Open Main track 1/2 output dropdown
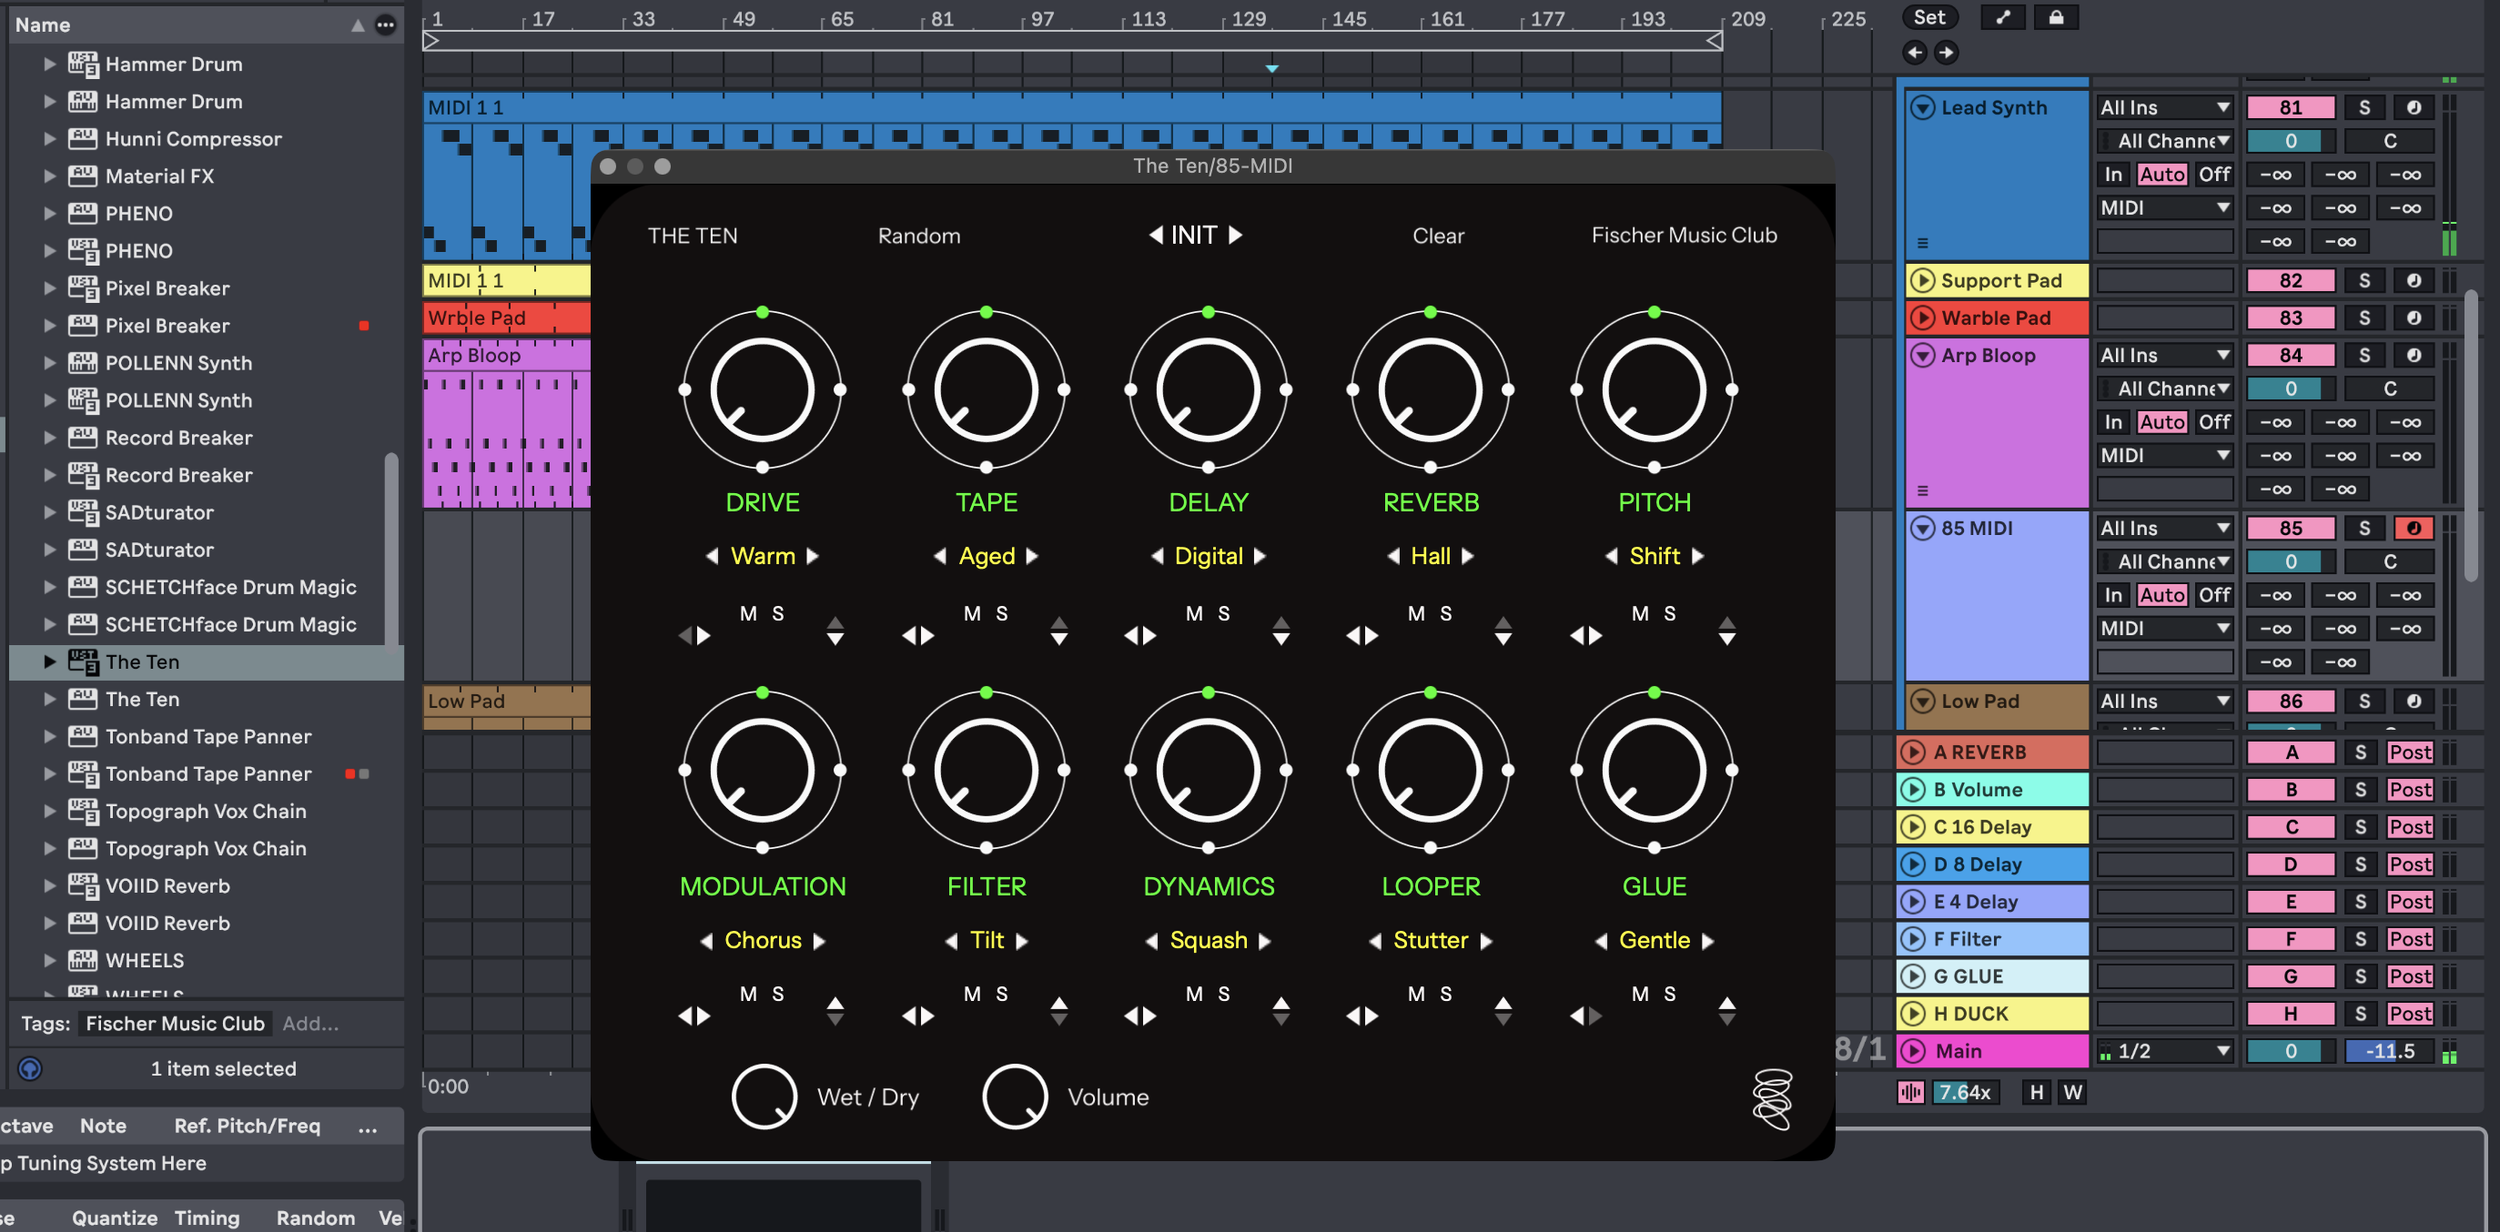2500x1232 pixels. pyautogui.click(x=2165, y=1051)
